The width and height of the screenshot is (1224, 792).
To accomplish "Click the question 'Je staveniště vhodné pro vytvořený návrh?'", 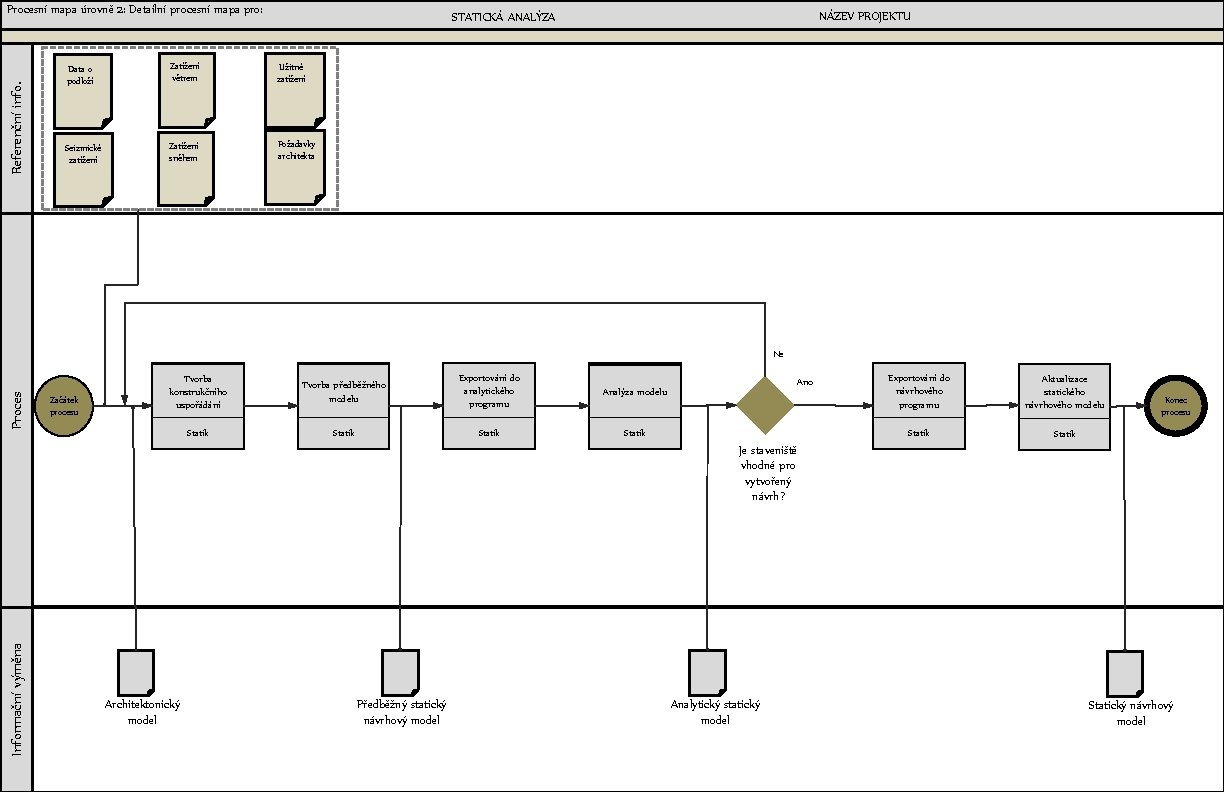I will click(x=766, y=472).
